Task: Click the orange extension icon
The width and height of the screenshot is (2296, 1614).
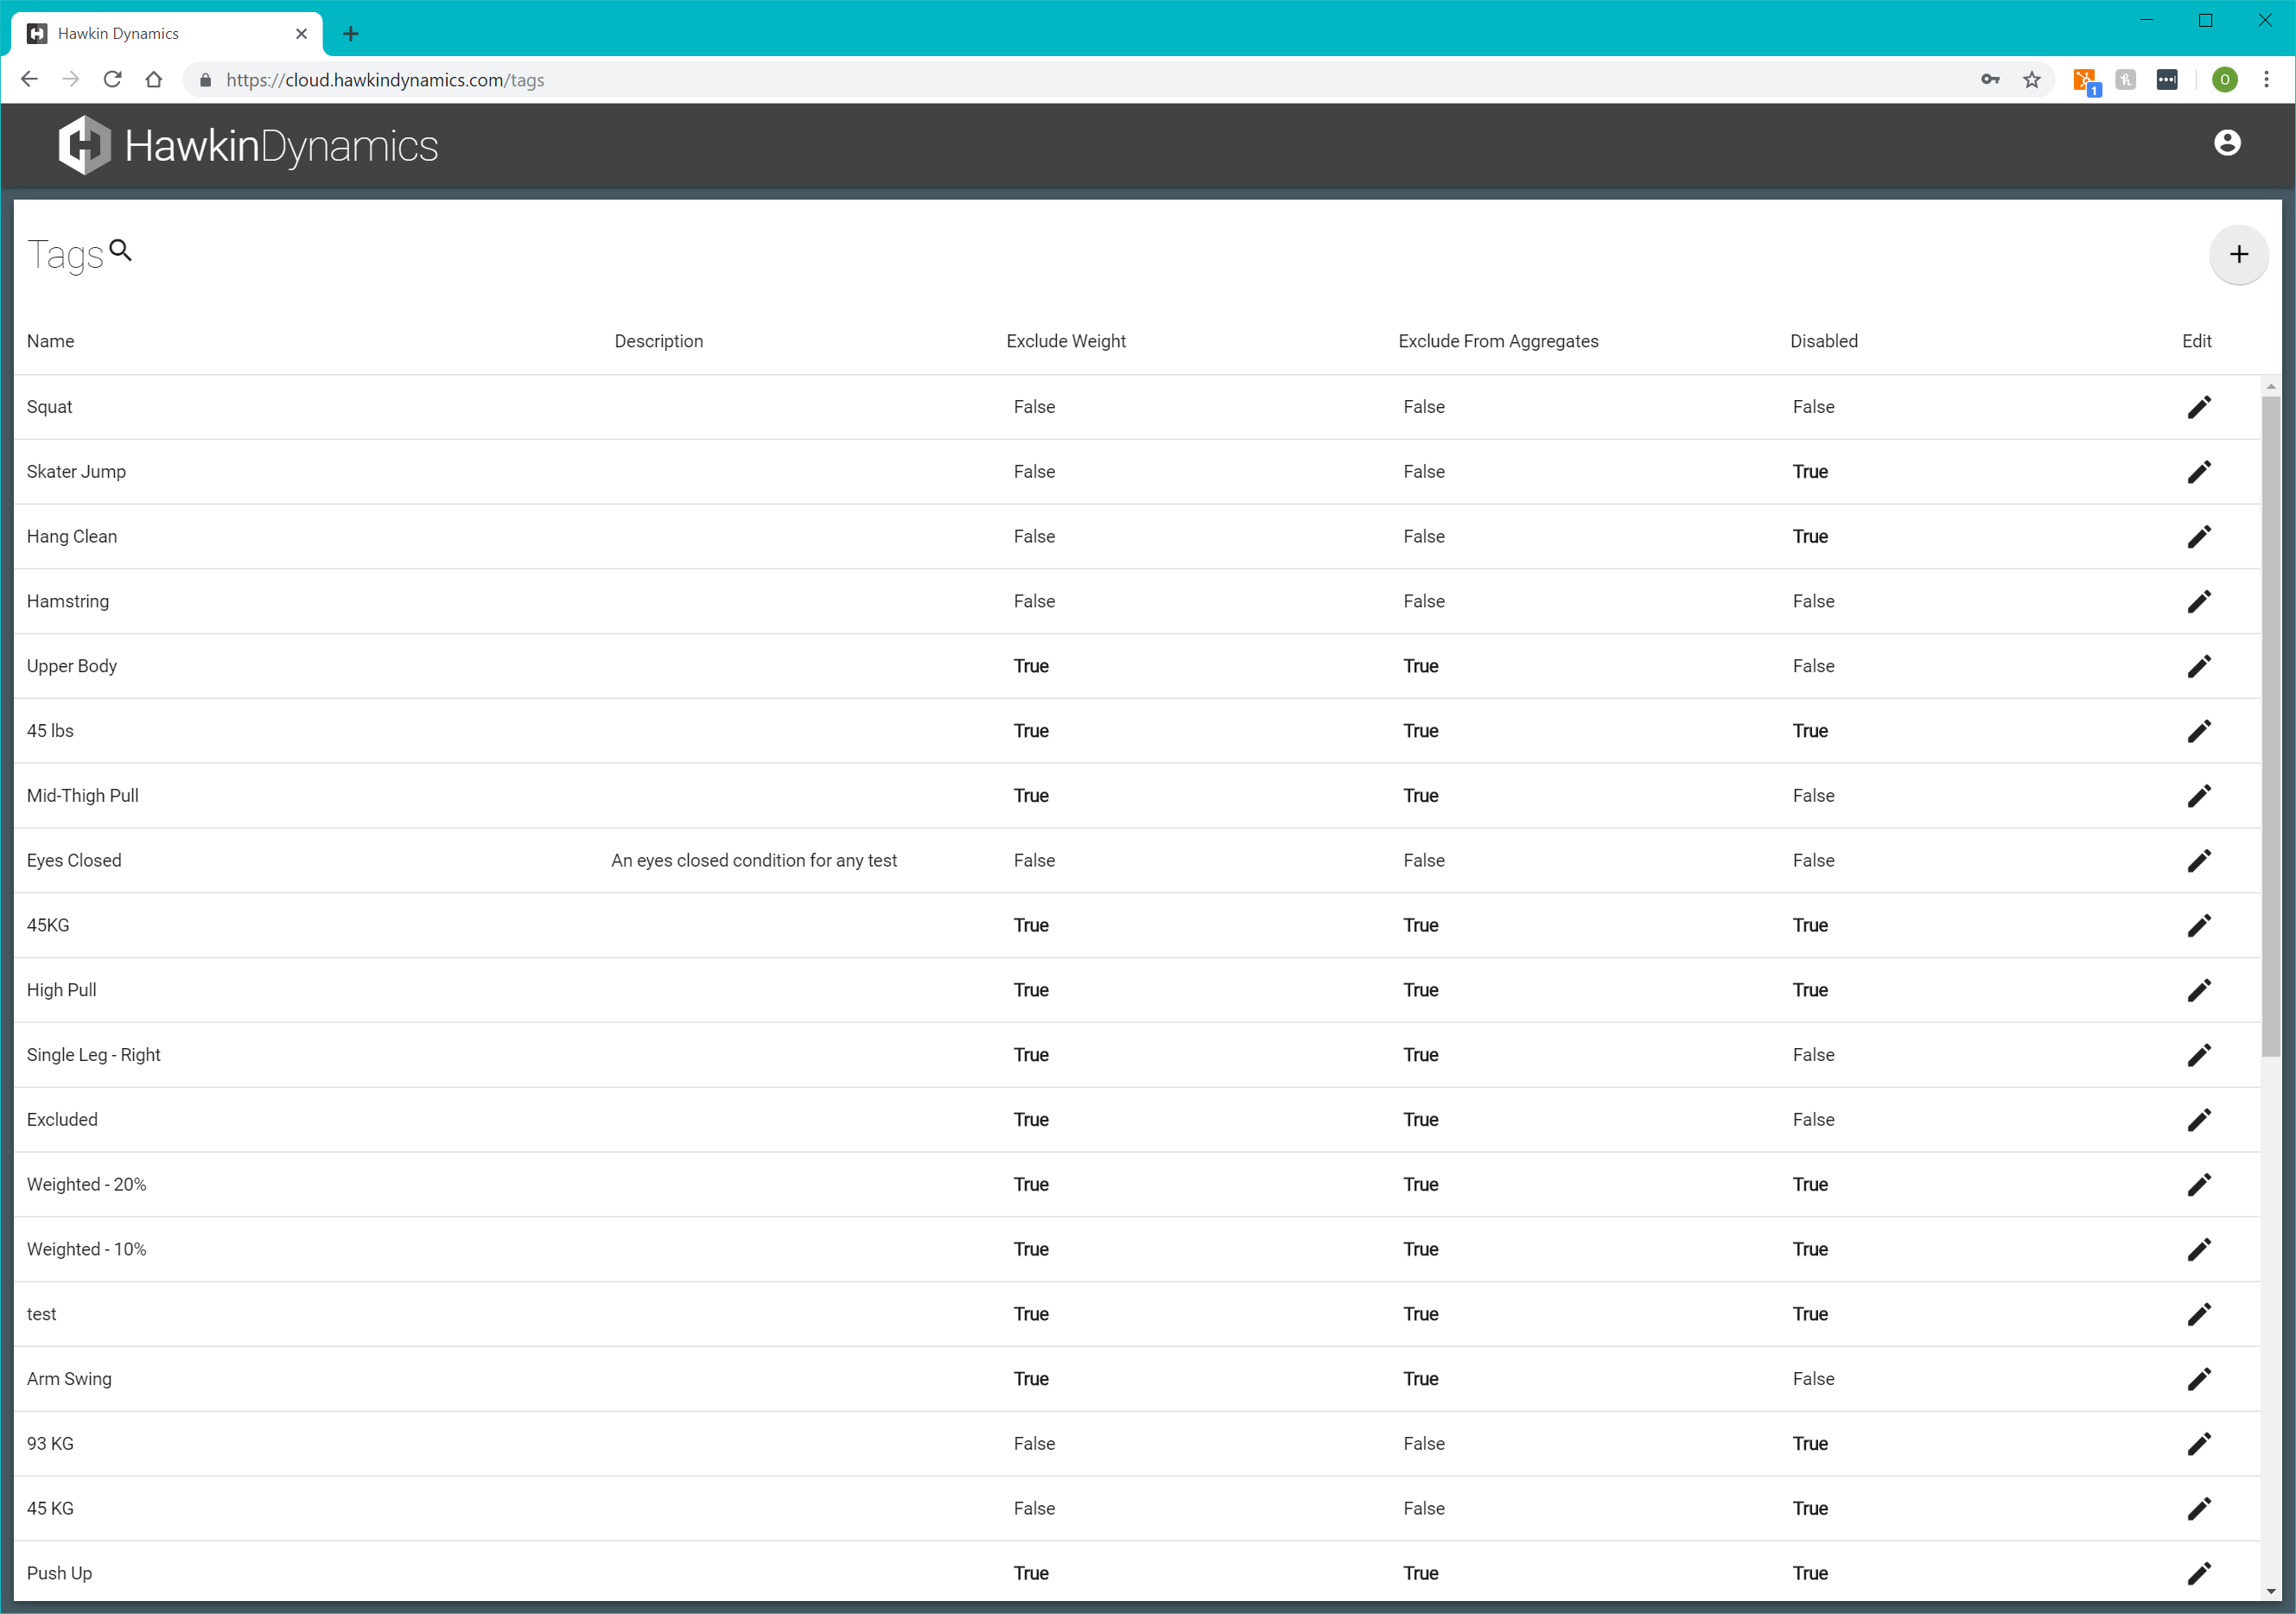Action: point(2085,81)
